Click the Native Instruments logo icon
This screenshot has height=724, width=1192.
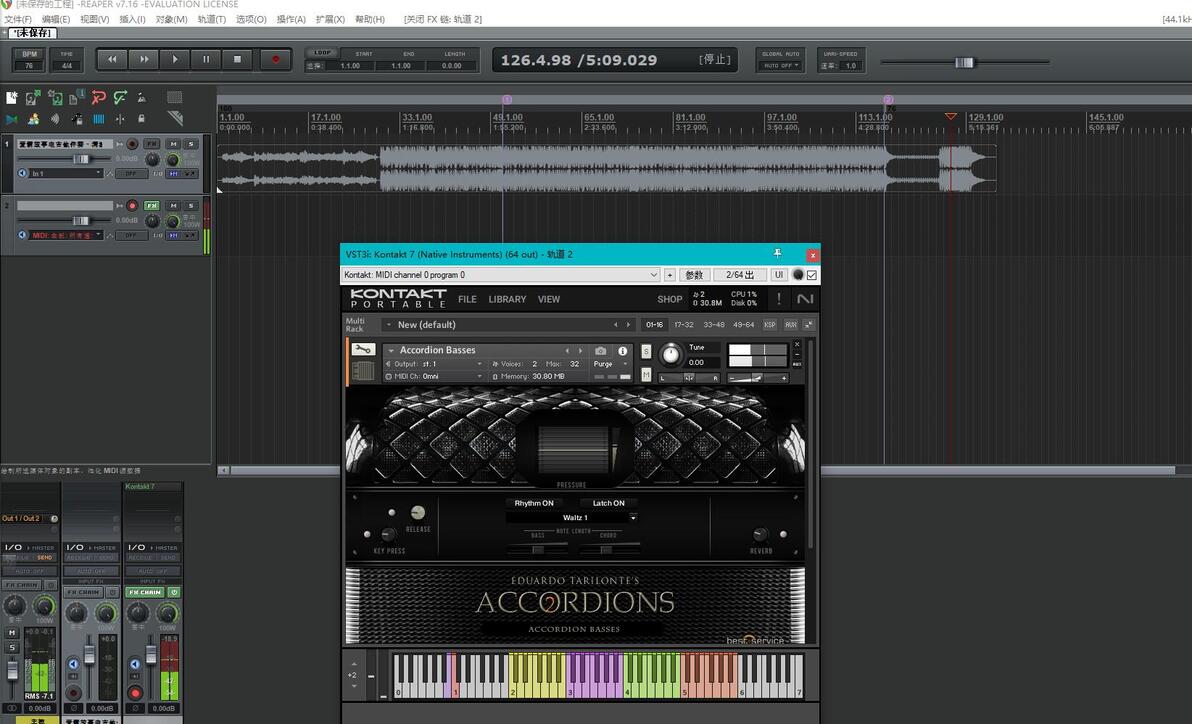pos(804,299)
